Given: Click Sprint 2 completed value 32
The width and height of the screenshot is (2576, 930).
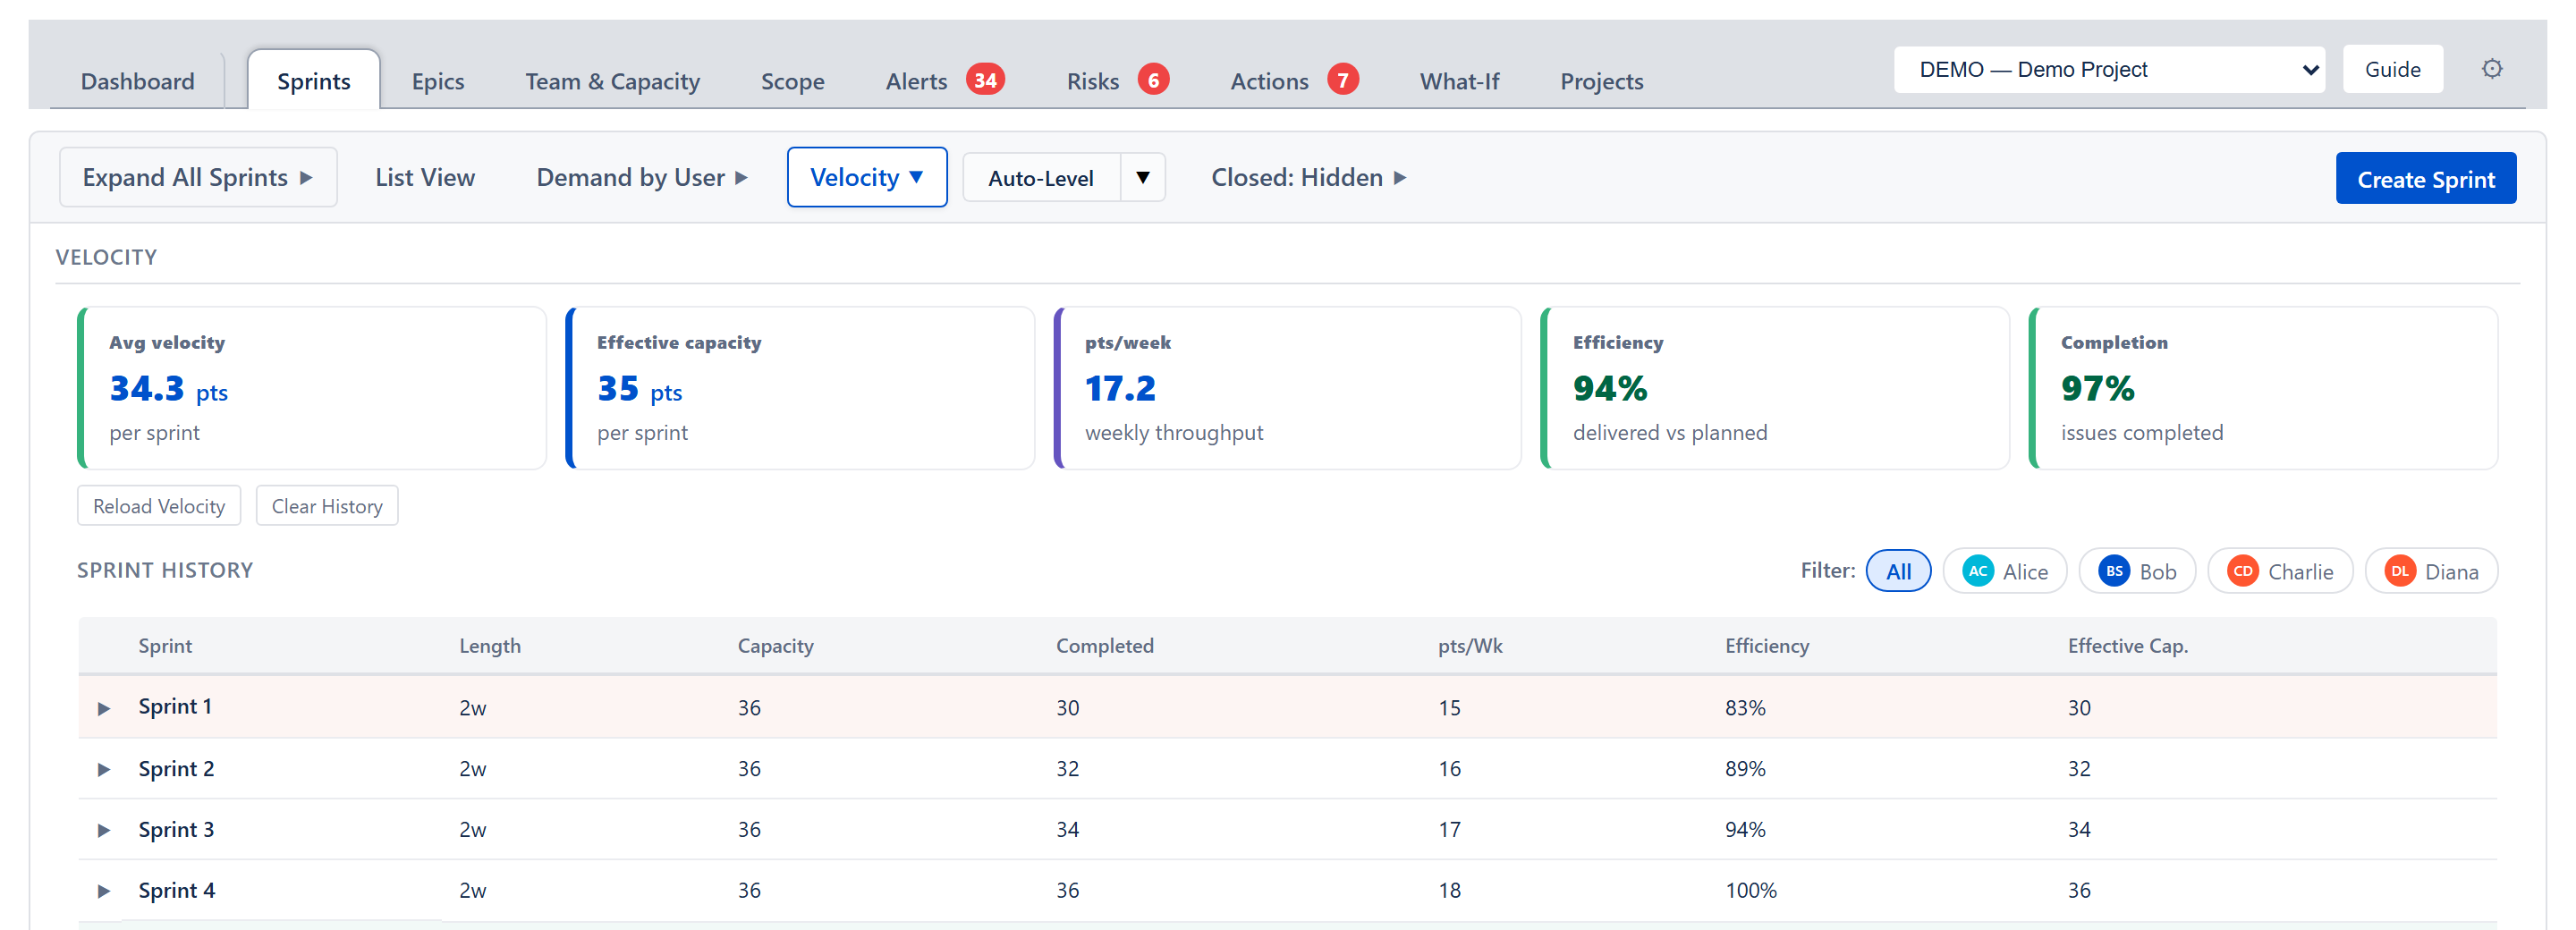Looking at the screenshot, I should pos(1067,769).
